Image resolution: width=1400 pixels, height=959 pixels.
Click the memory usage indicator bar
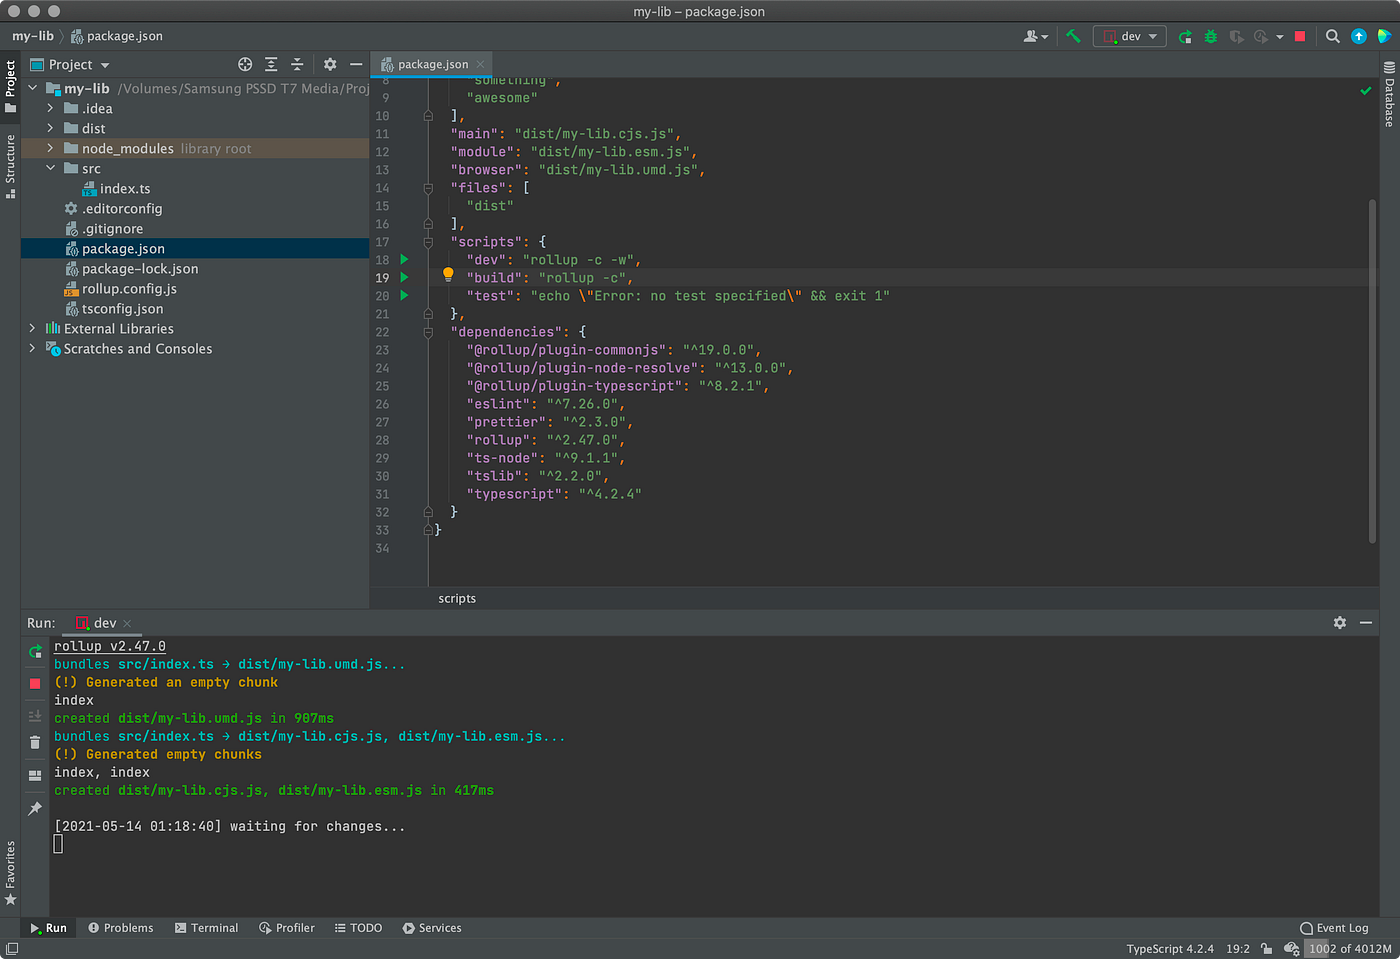pyautogui.click(x=1349, y=948)
